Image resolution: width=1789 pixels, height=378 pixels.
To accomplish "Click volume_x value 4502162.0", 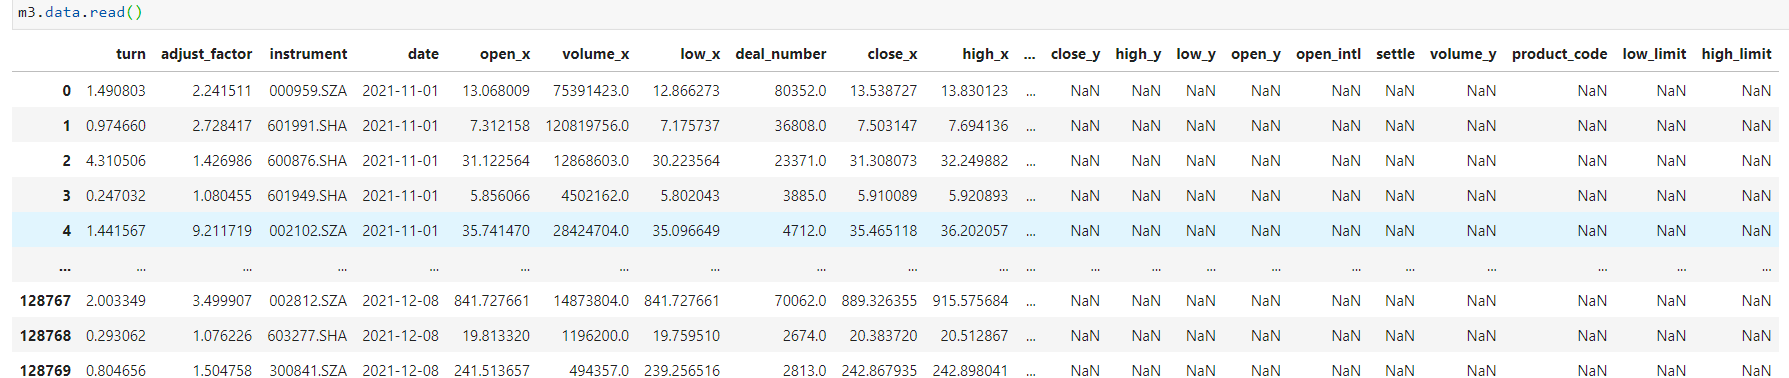I will pyautogui.click(x=595, y=196).
